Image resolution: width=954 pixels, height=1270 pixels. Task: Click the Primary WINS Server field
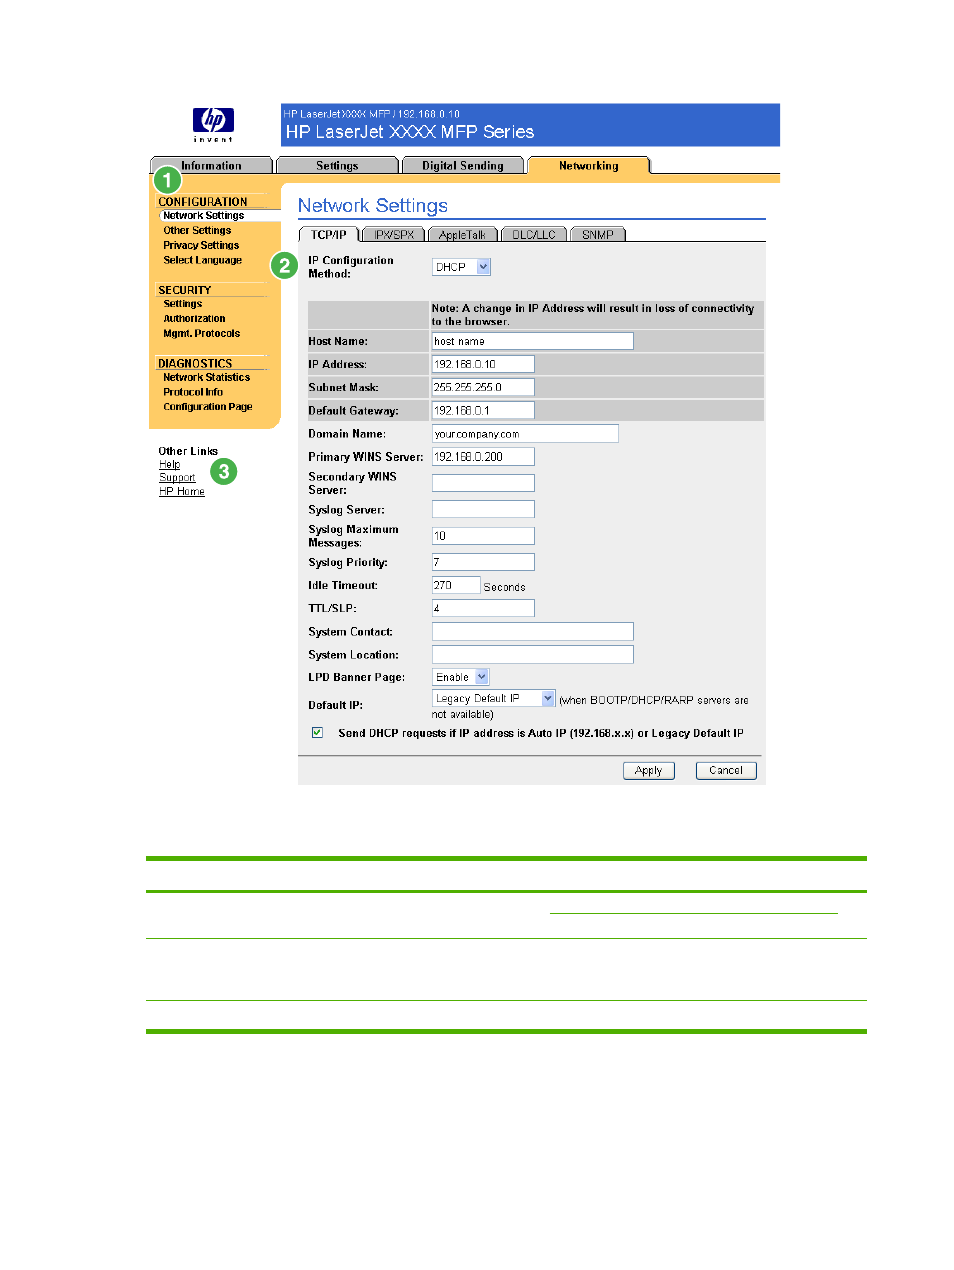(483, 457)
